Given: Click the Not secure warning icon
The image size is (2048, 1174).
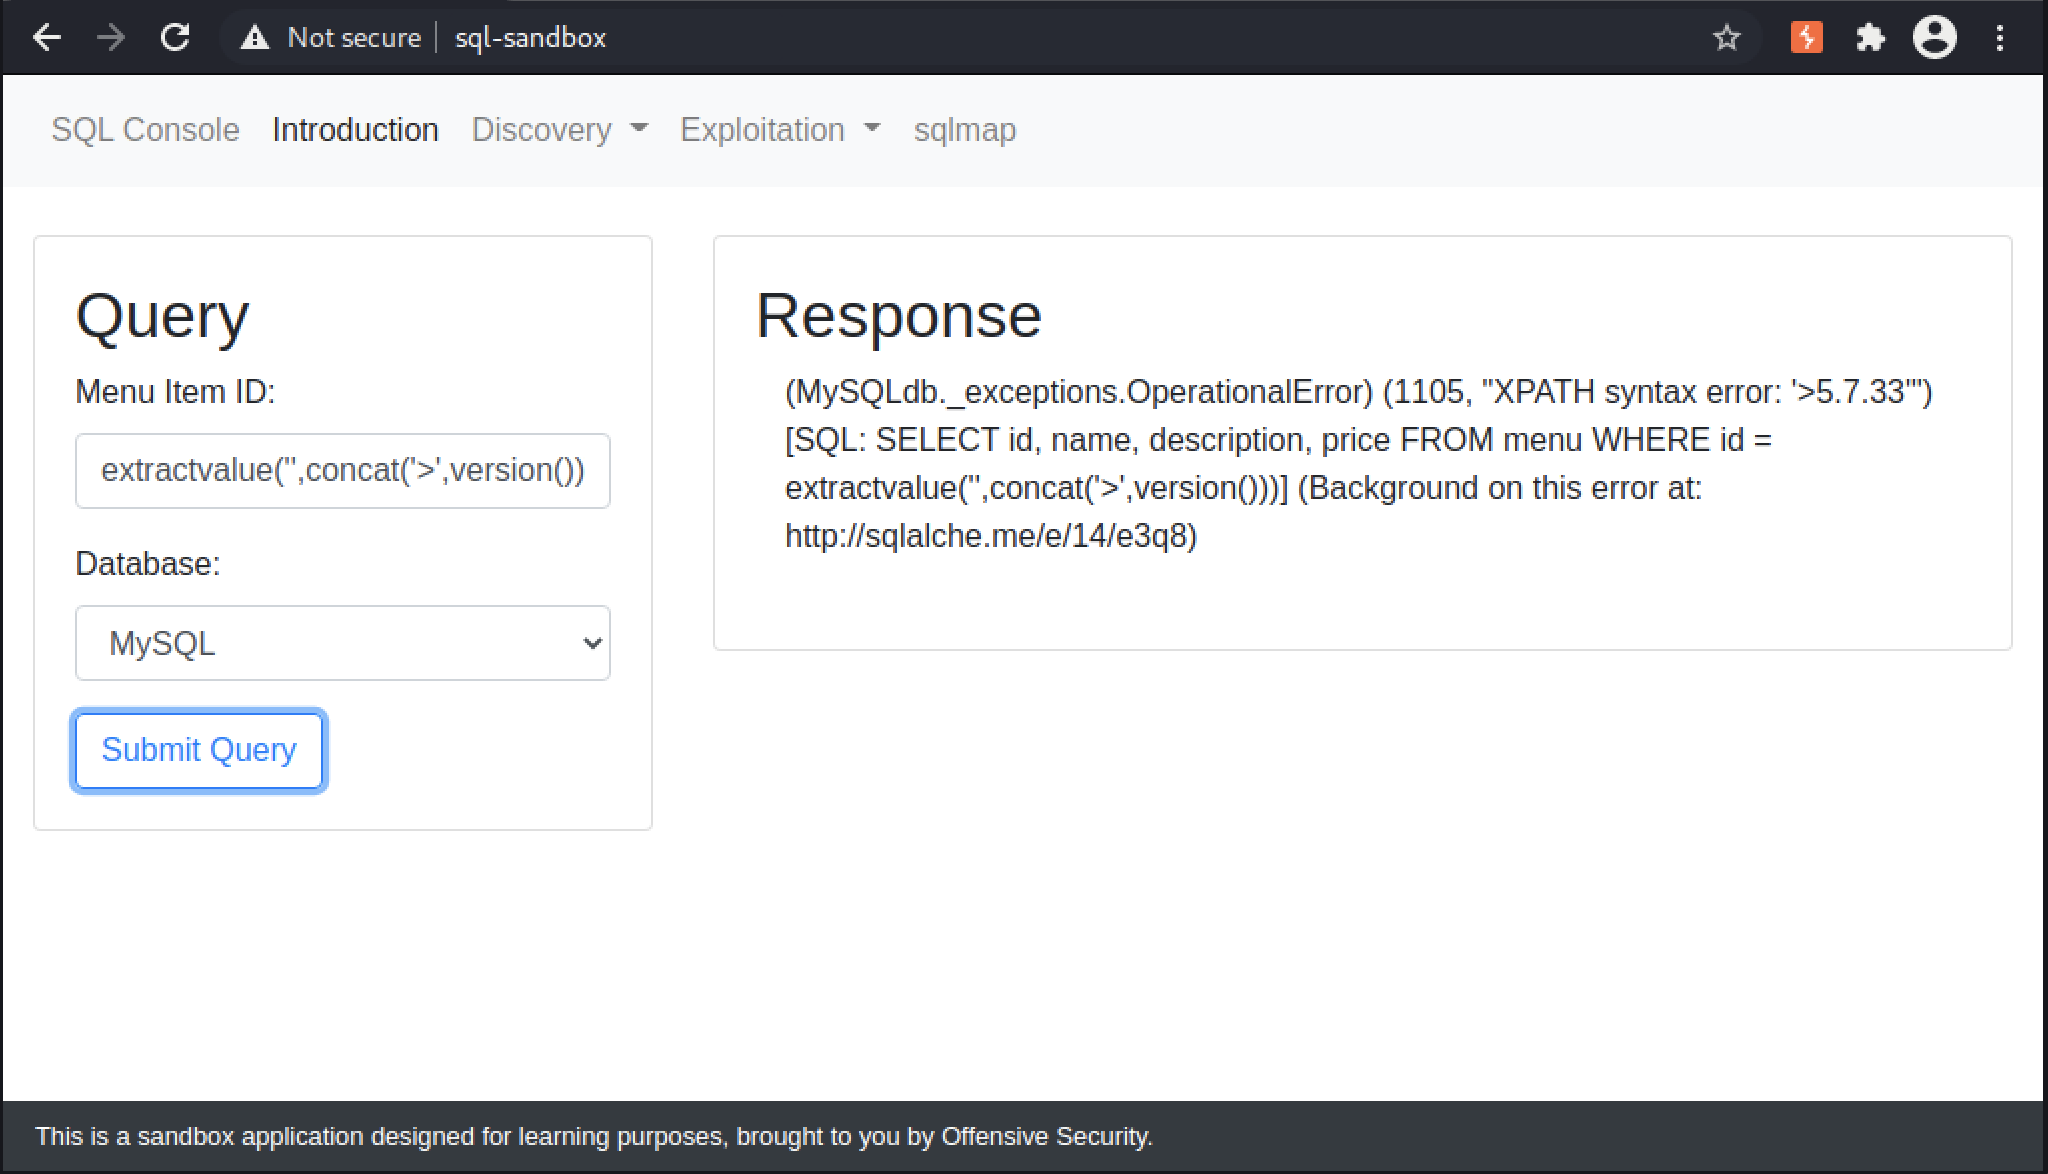Looking at the screenshot, I should (x=255, y=38).
